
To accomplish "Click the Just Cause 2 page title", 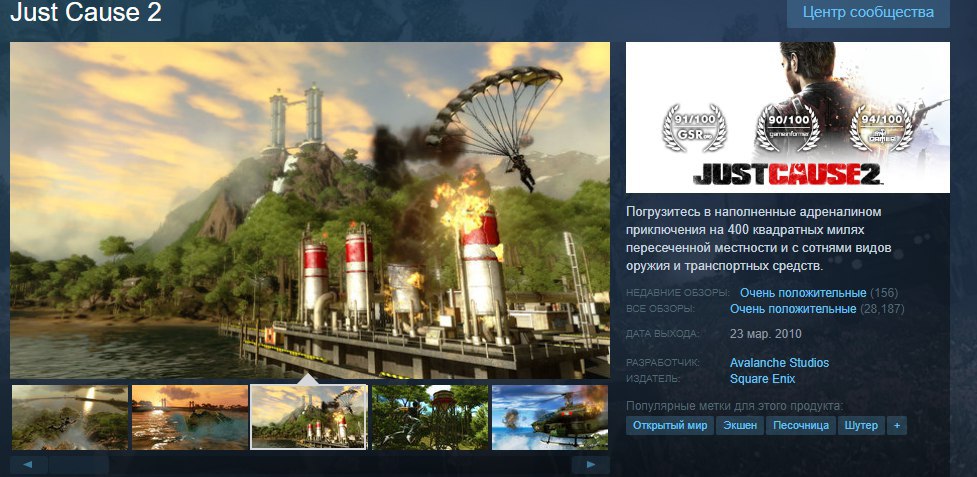I will 86,12.
